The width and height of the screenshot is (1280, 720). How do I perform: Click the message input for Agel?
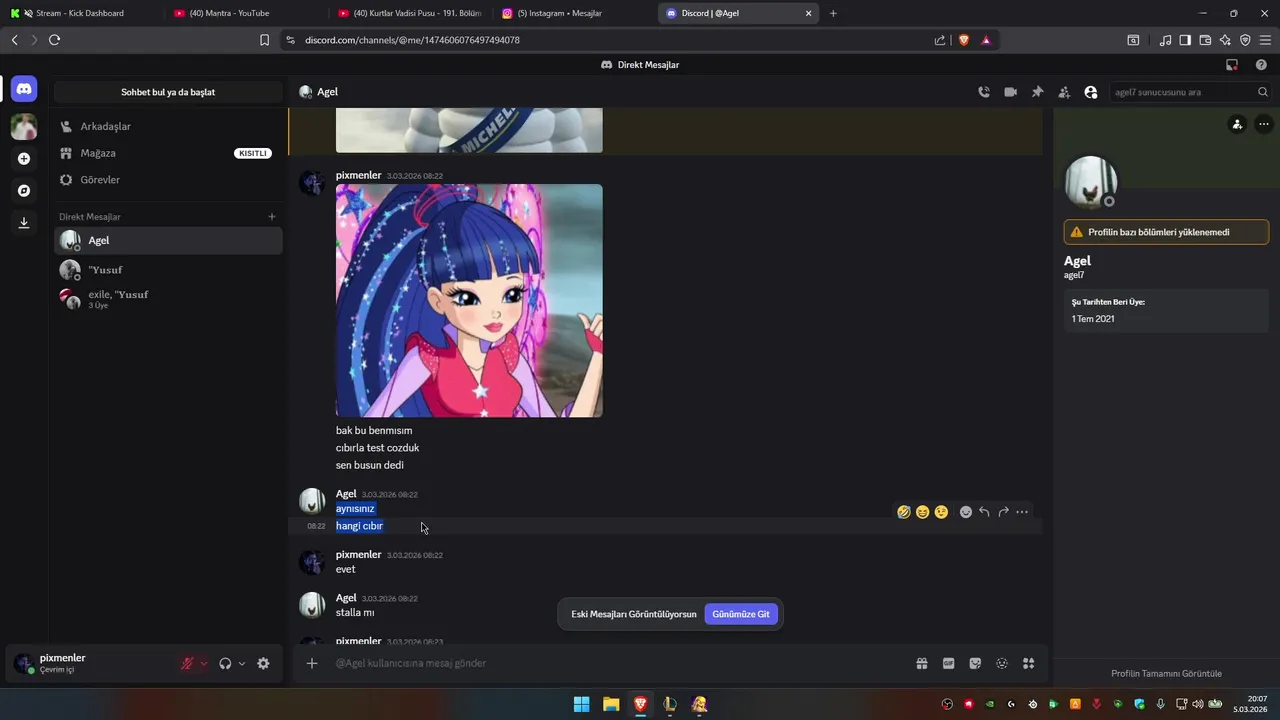[x=620, y=663]
